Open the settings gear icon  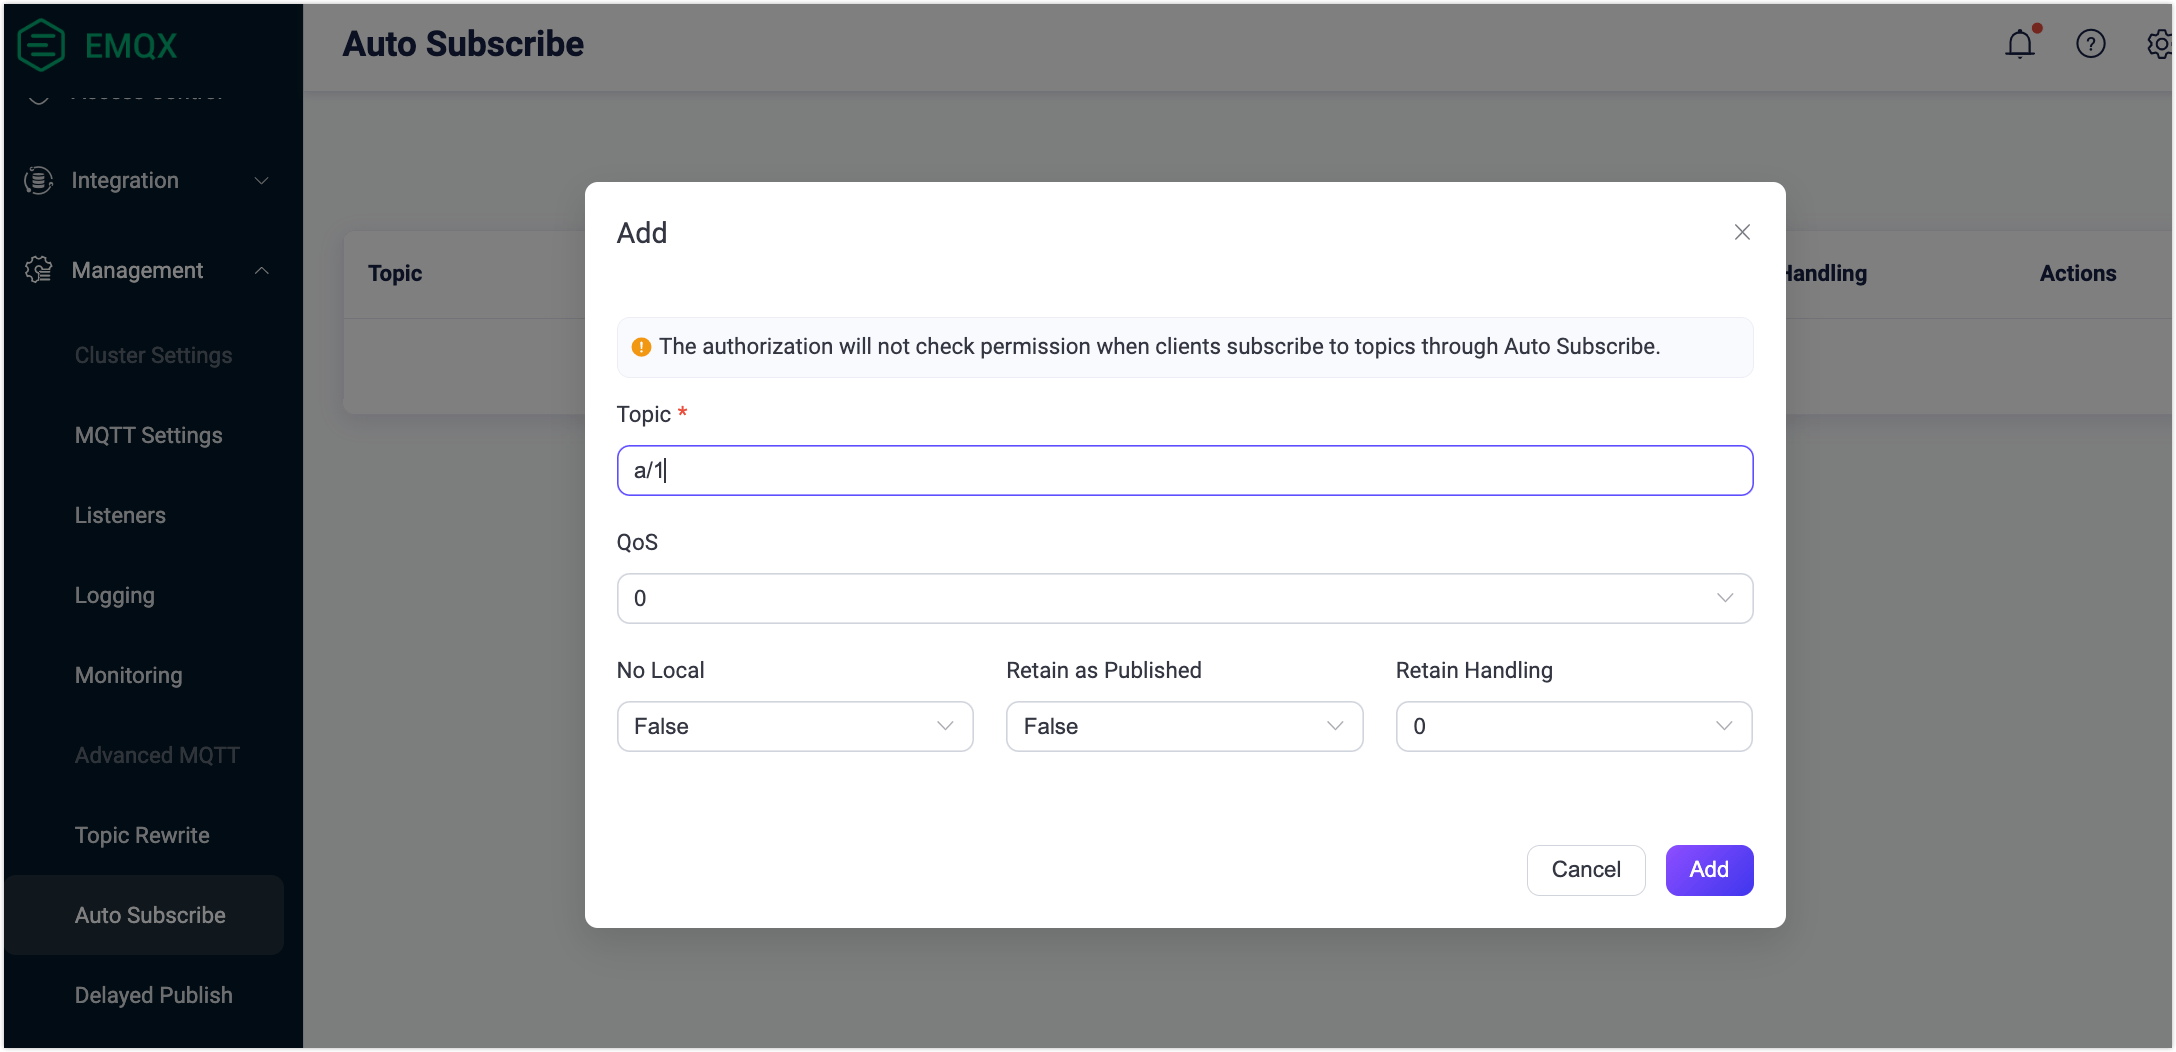[x=2159, y=43]
